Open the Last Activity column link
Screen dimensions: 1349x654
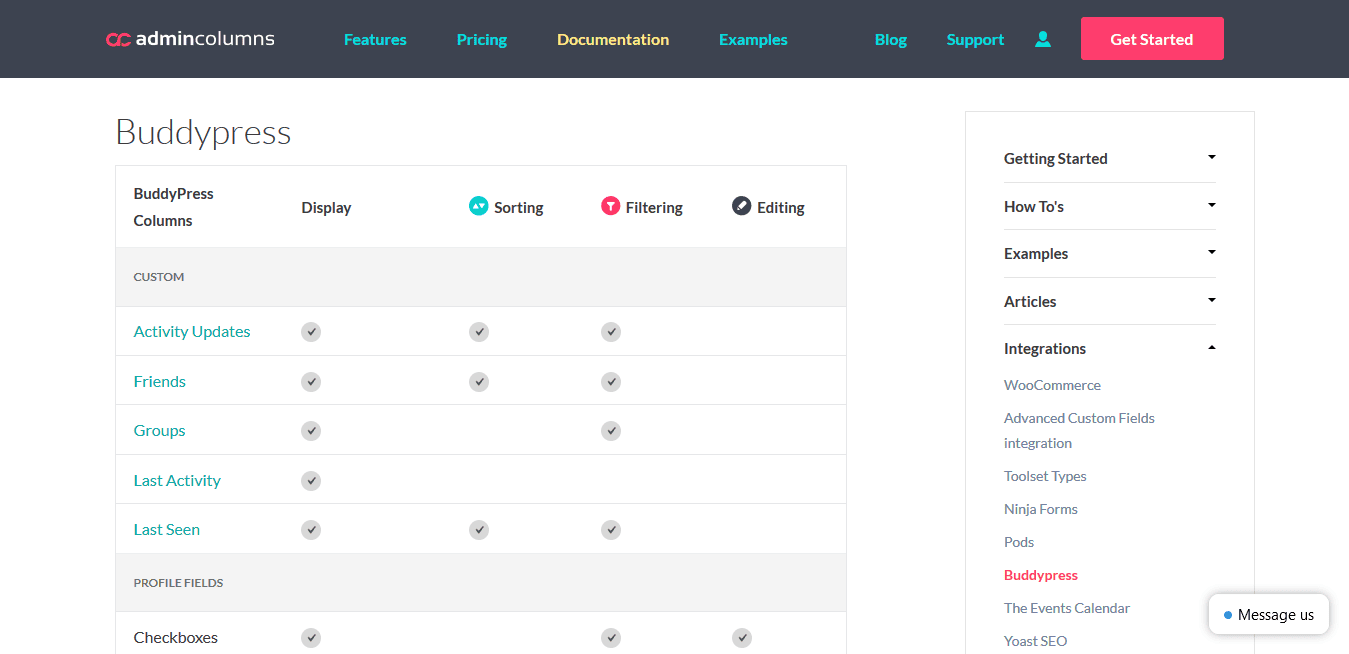tap(177, 481)
